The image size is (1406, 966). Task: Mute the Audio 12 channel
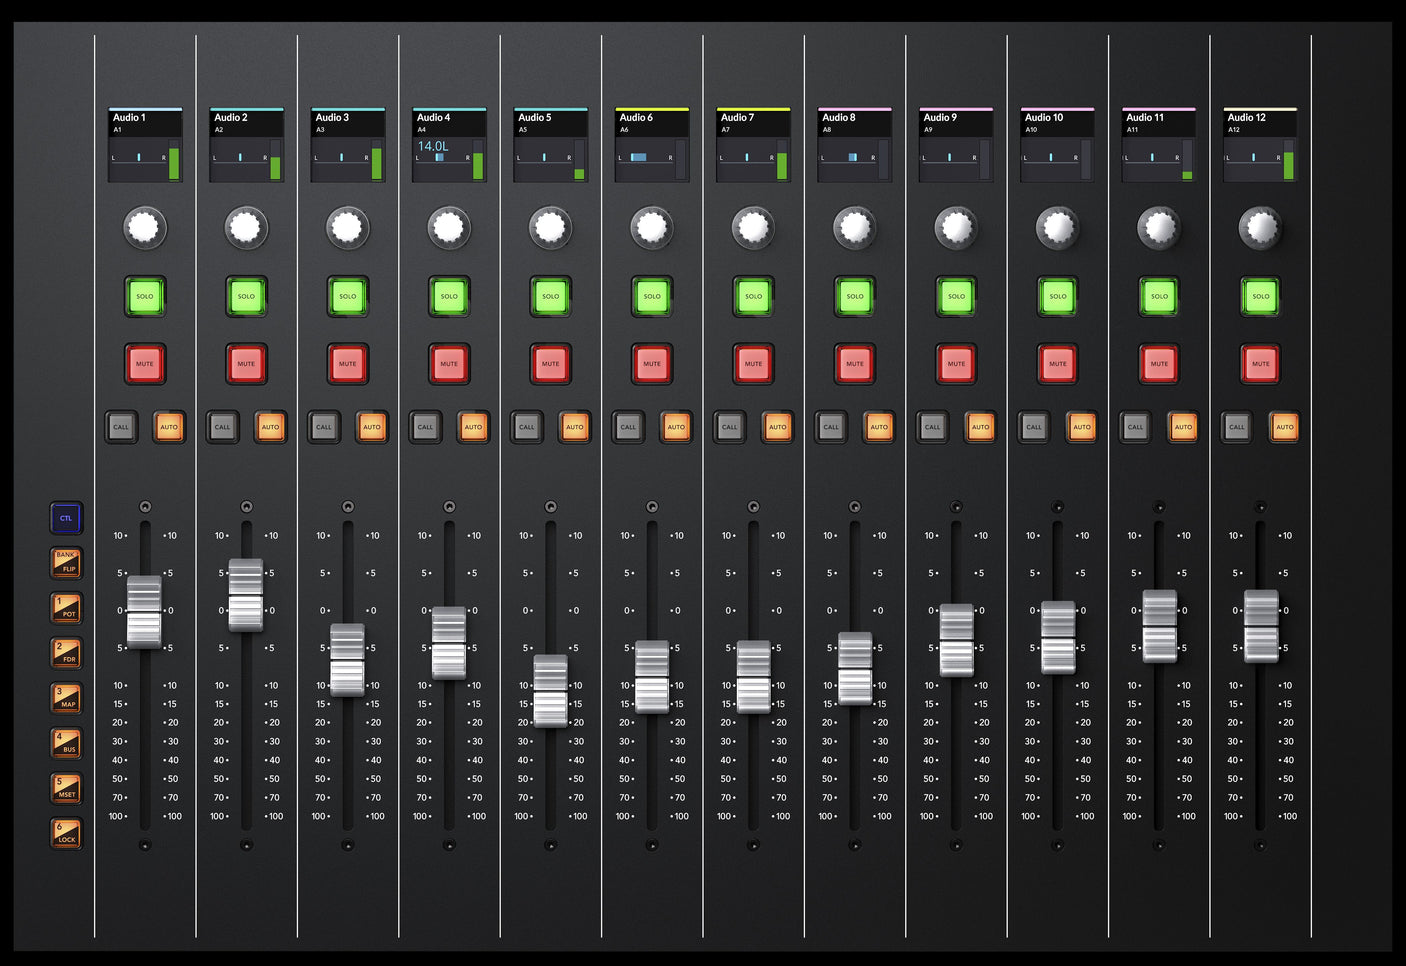coord(1260,363)
